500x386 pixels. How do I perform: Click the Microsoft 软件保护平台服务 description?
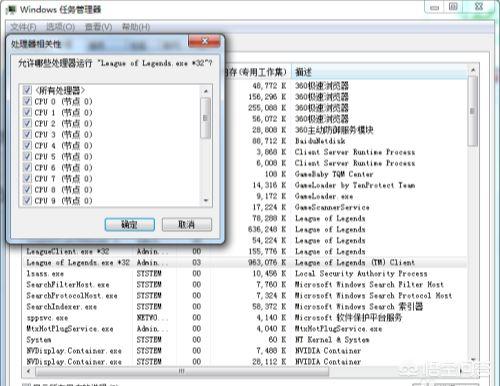(349, 317)
